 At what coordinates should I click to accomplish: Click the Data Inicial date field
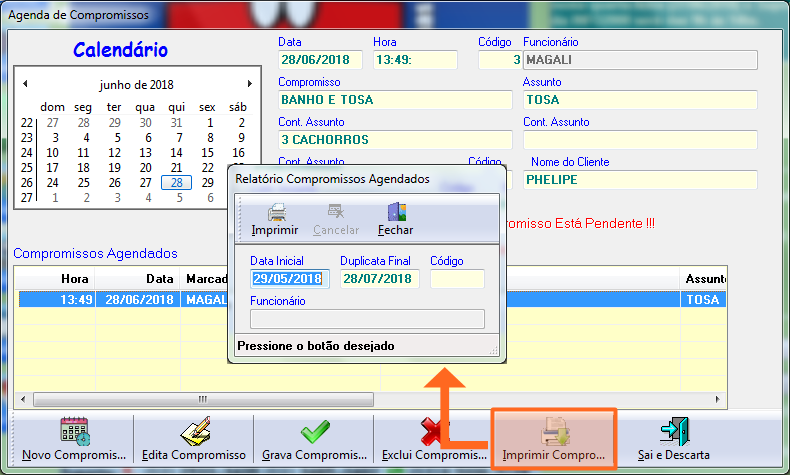pos(288,279)
